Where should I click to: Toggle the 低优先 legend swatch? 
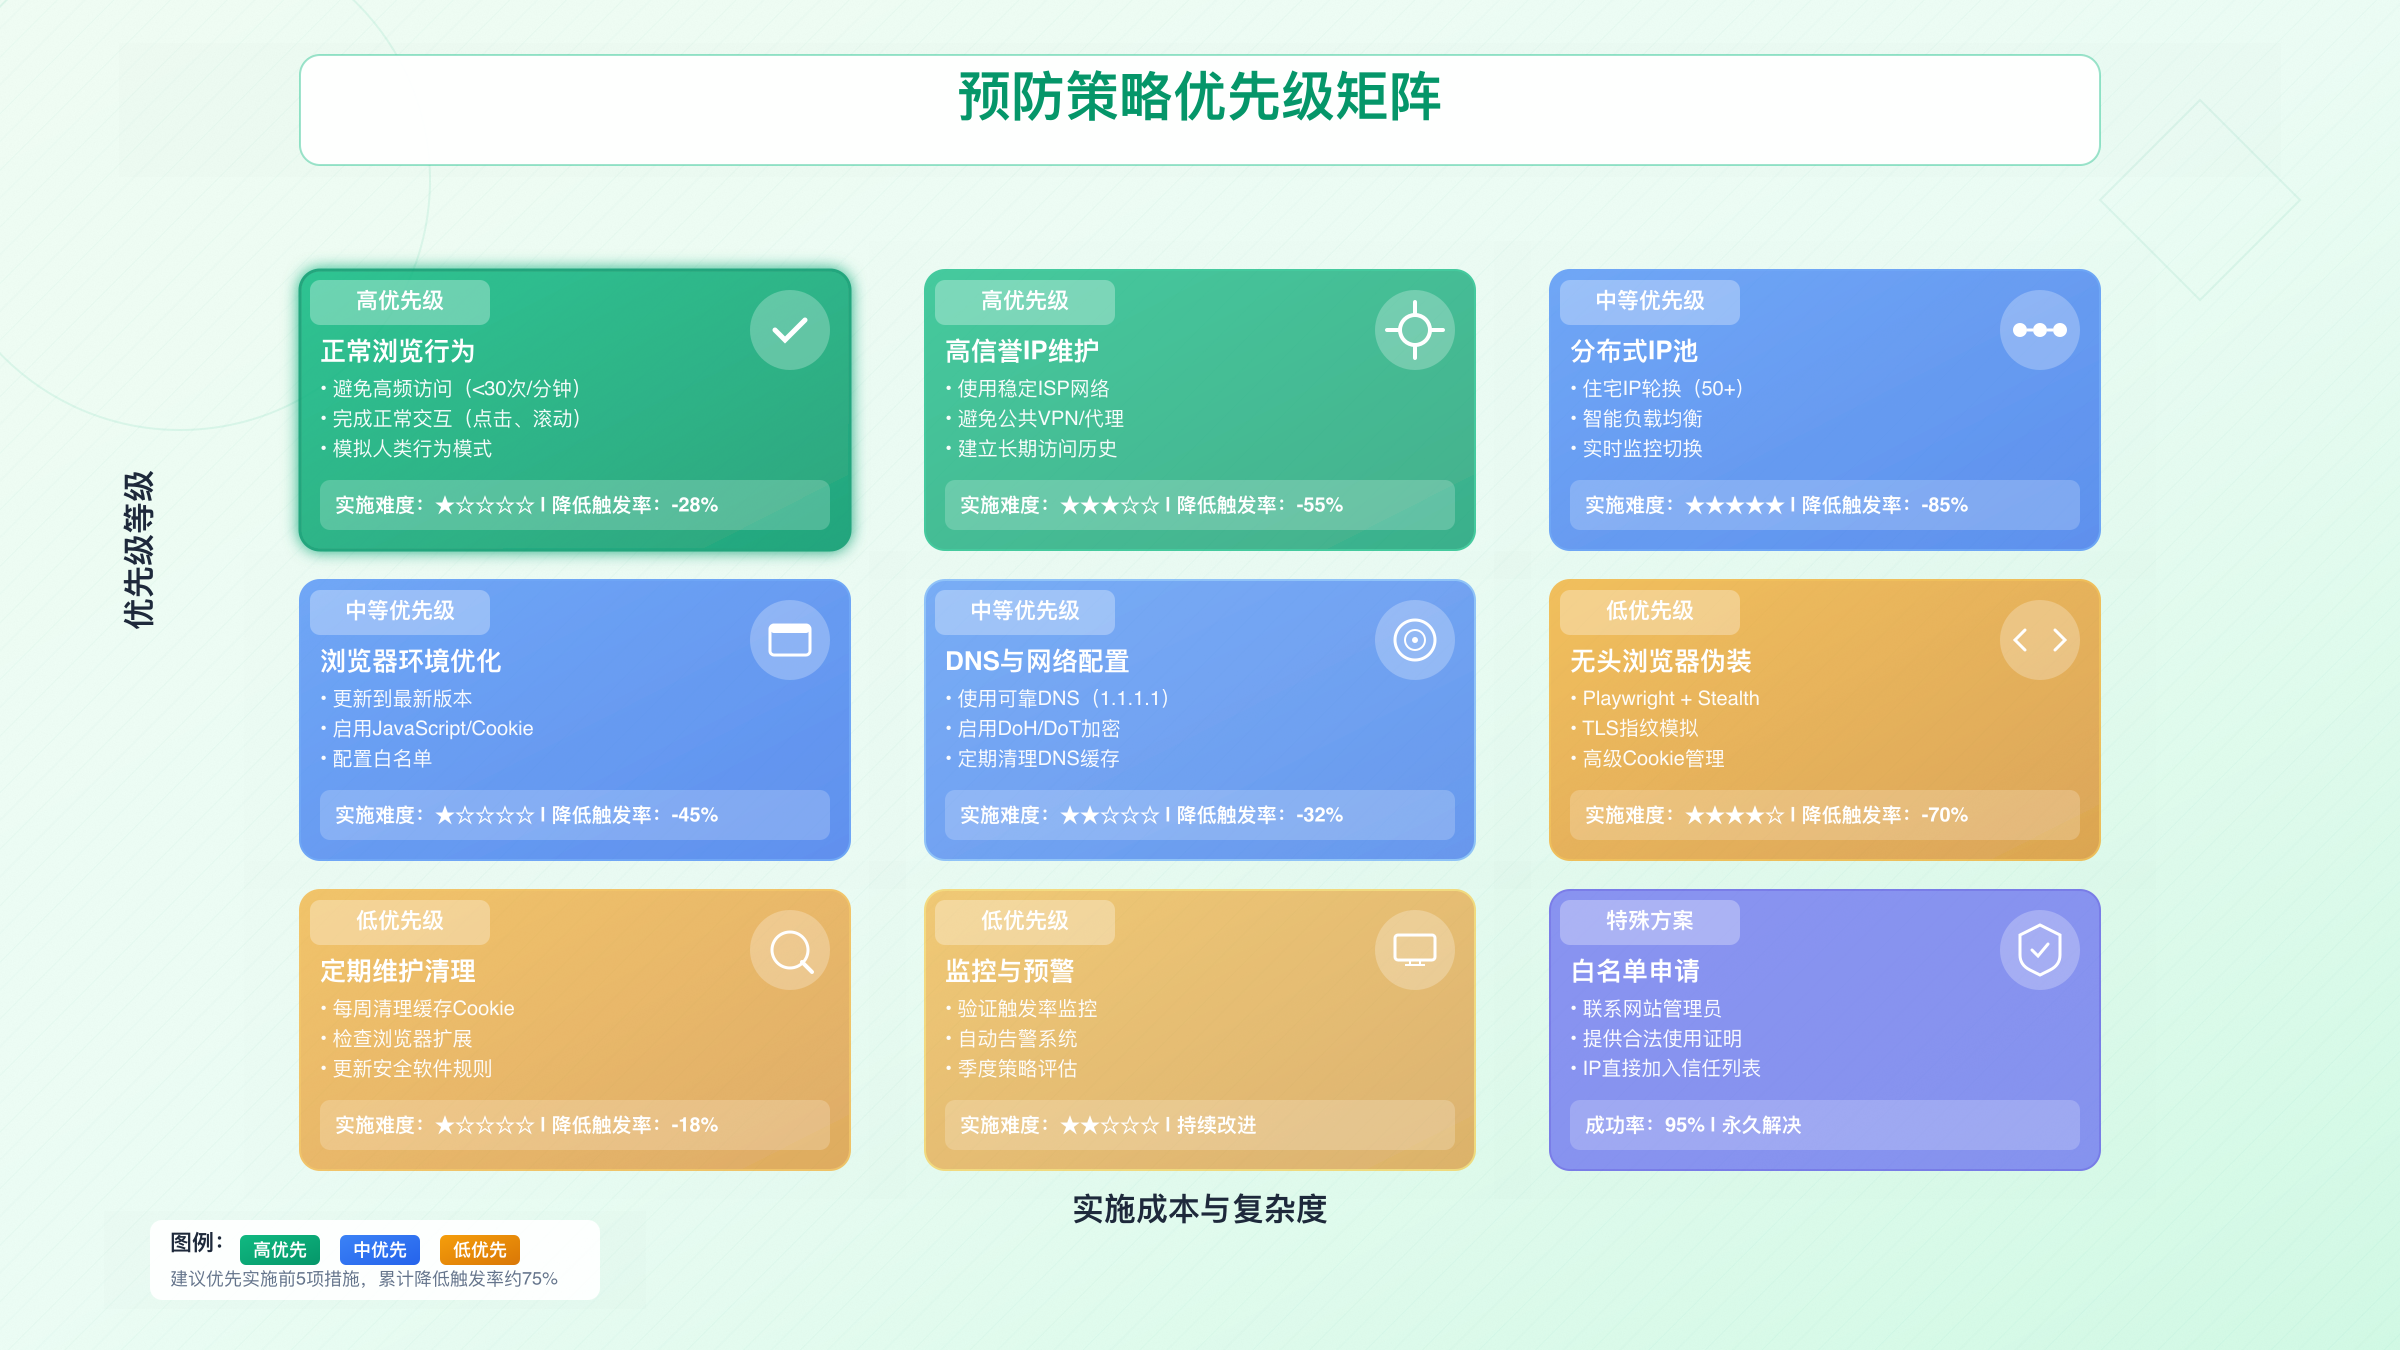478,1249
